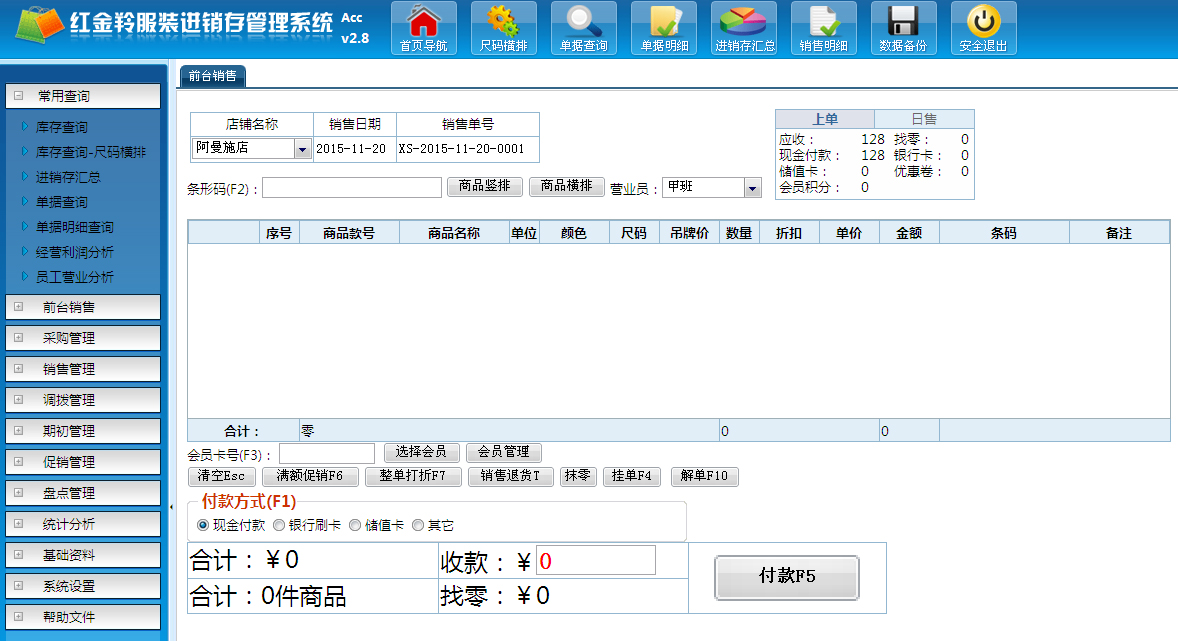
Task: Open 单据明细 toolbar icon
Action: click(664, 27)
